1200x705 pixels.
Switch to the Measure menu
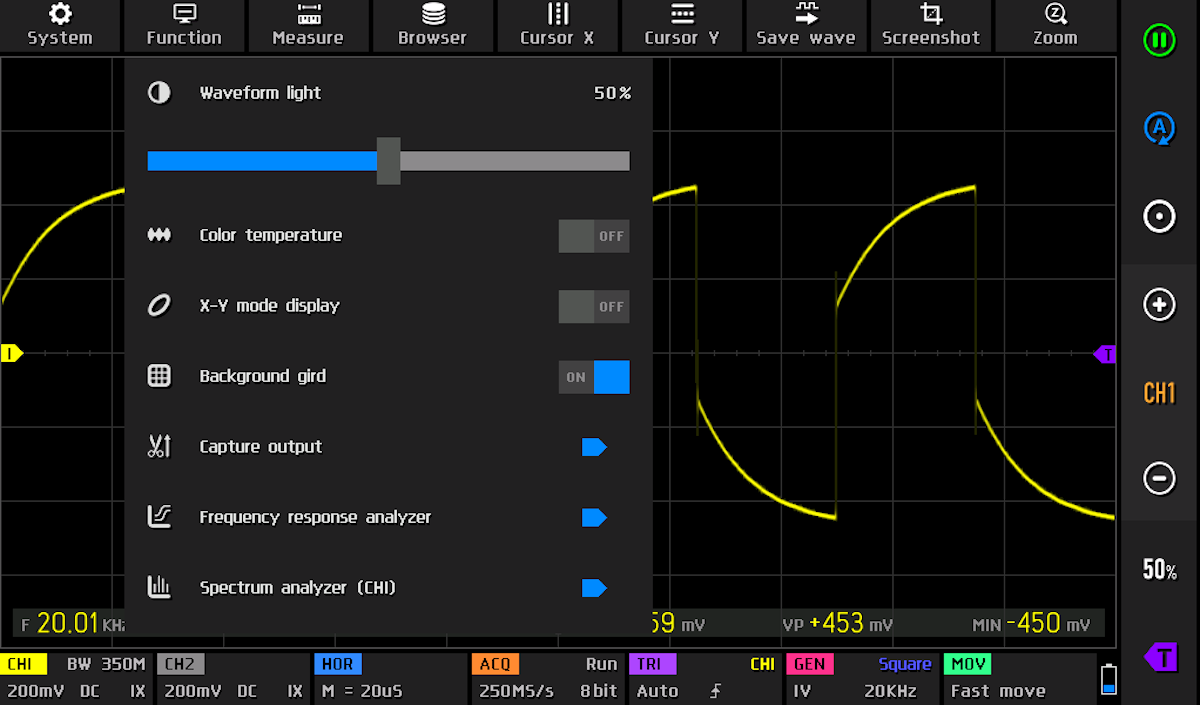pyautogui.click(x=308, y=26)
